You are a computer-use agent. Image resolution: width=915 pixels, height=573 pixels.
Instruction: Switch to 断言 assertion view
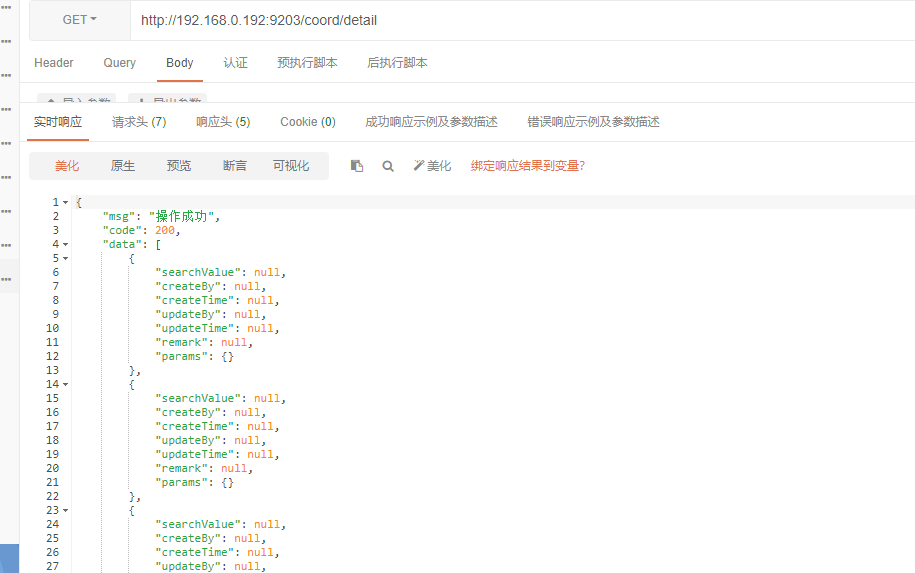[235, 166]
